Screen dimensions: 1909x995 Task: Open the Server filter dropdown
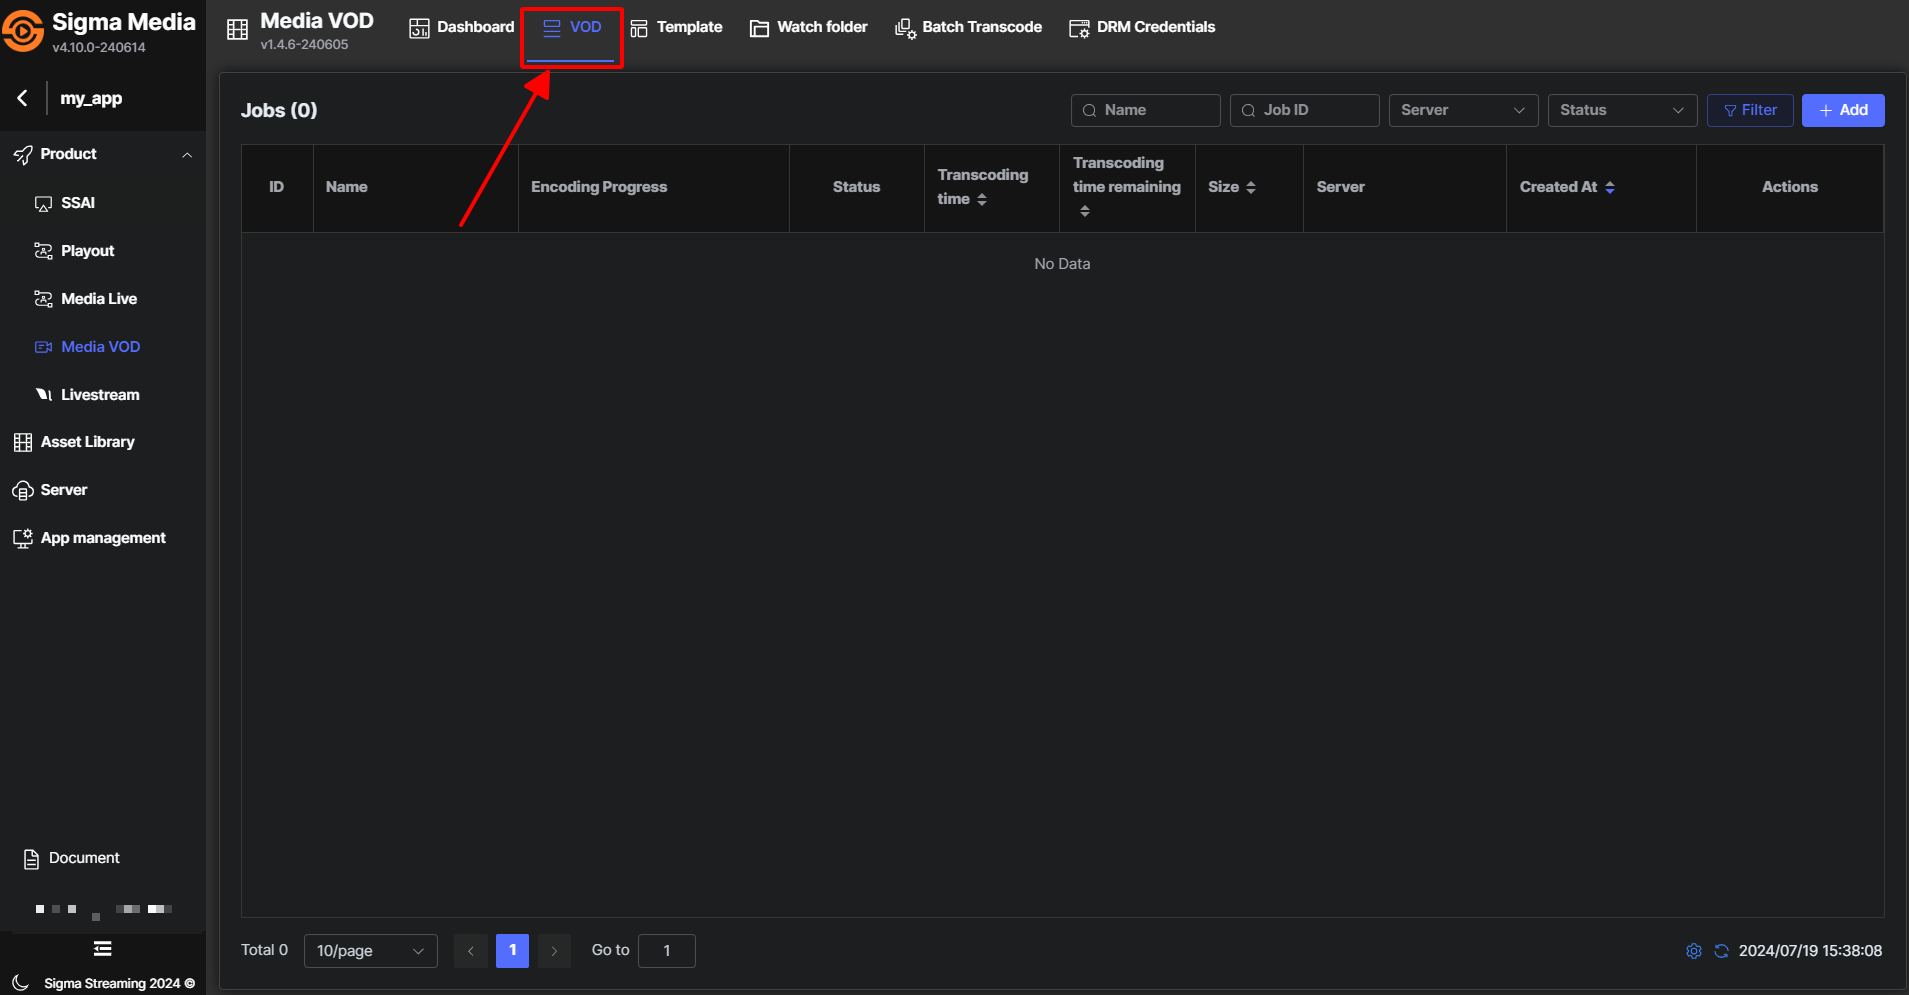1462,110
